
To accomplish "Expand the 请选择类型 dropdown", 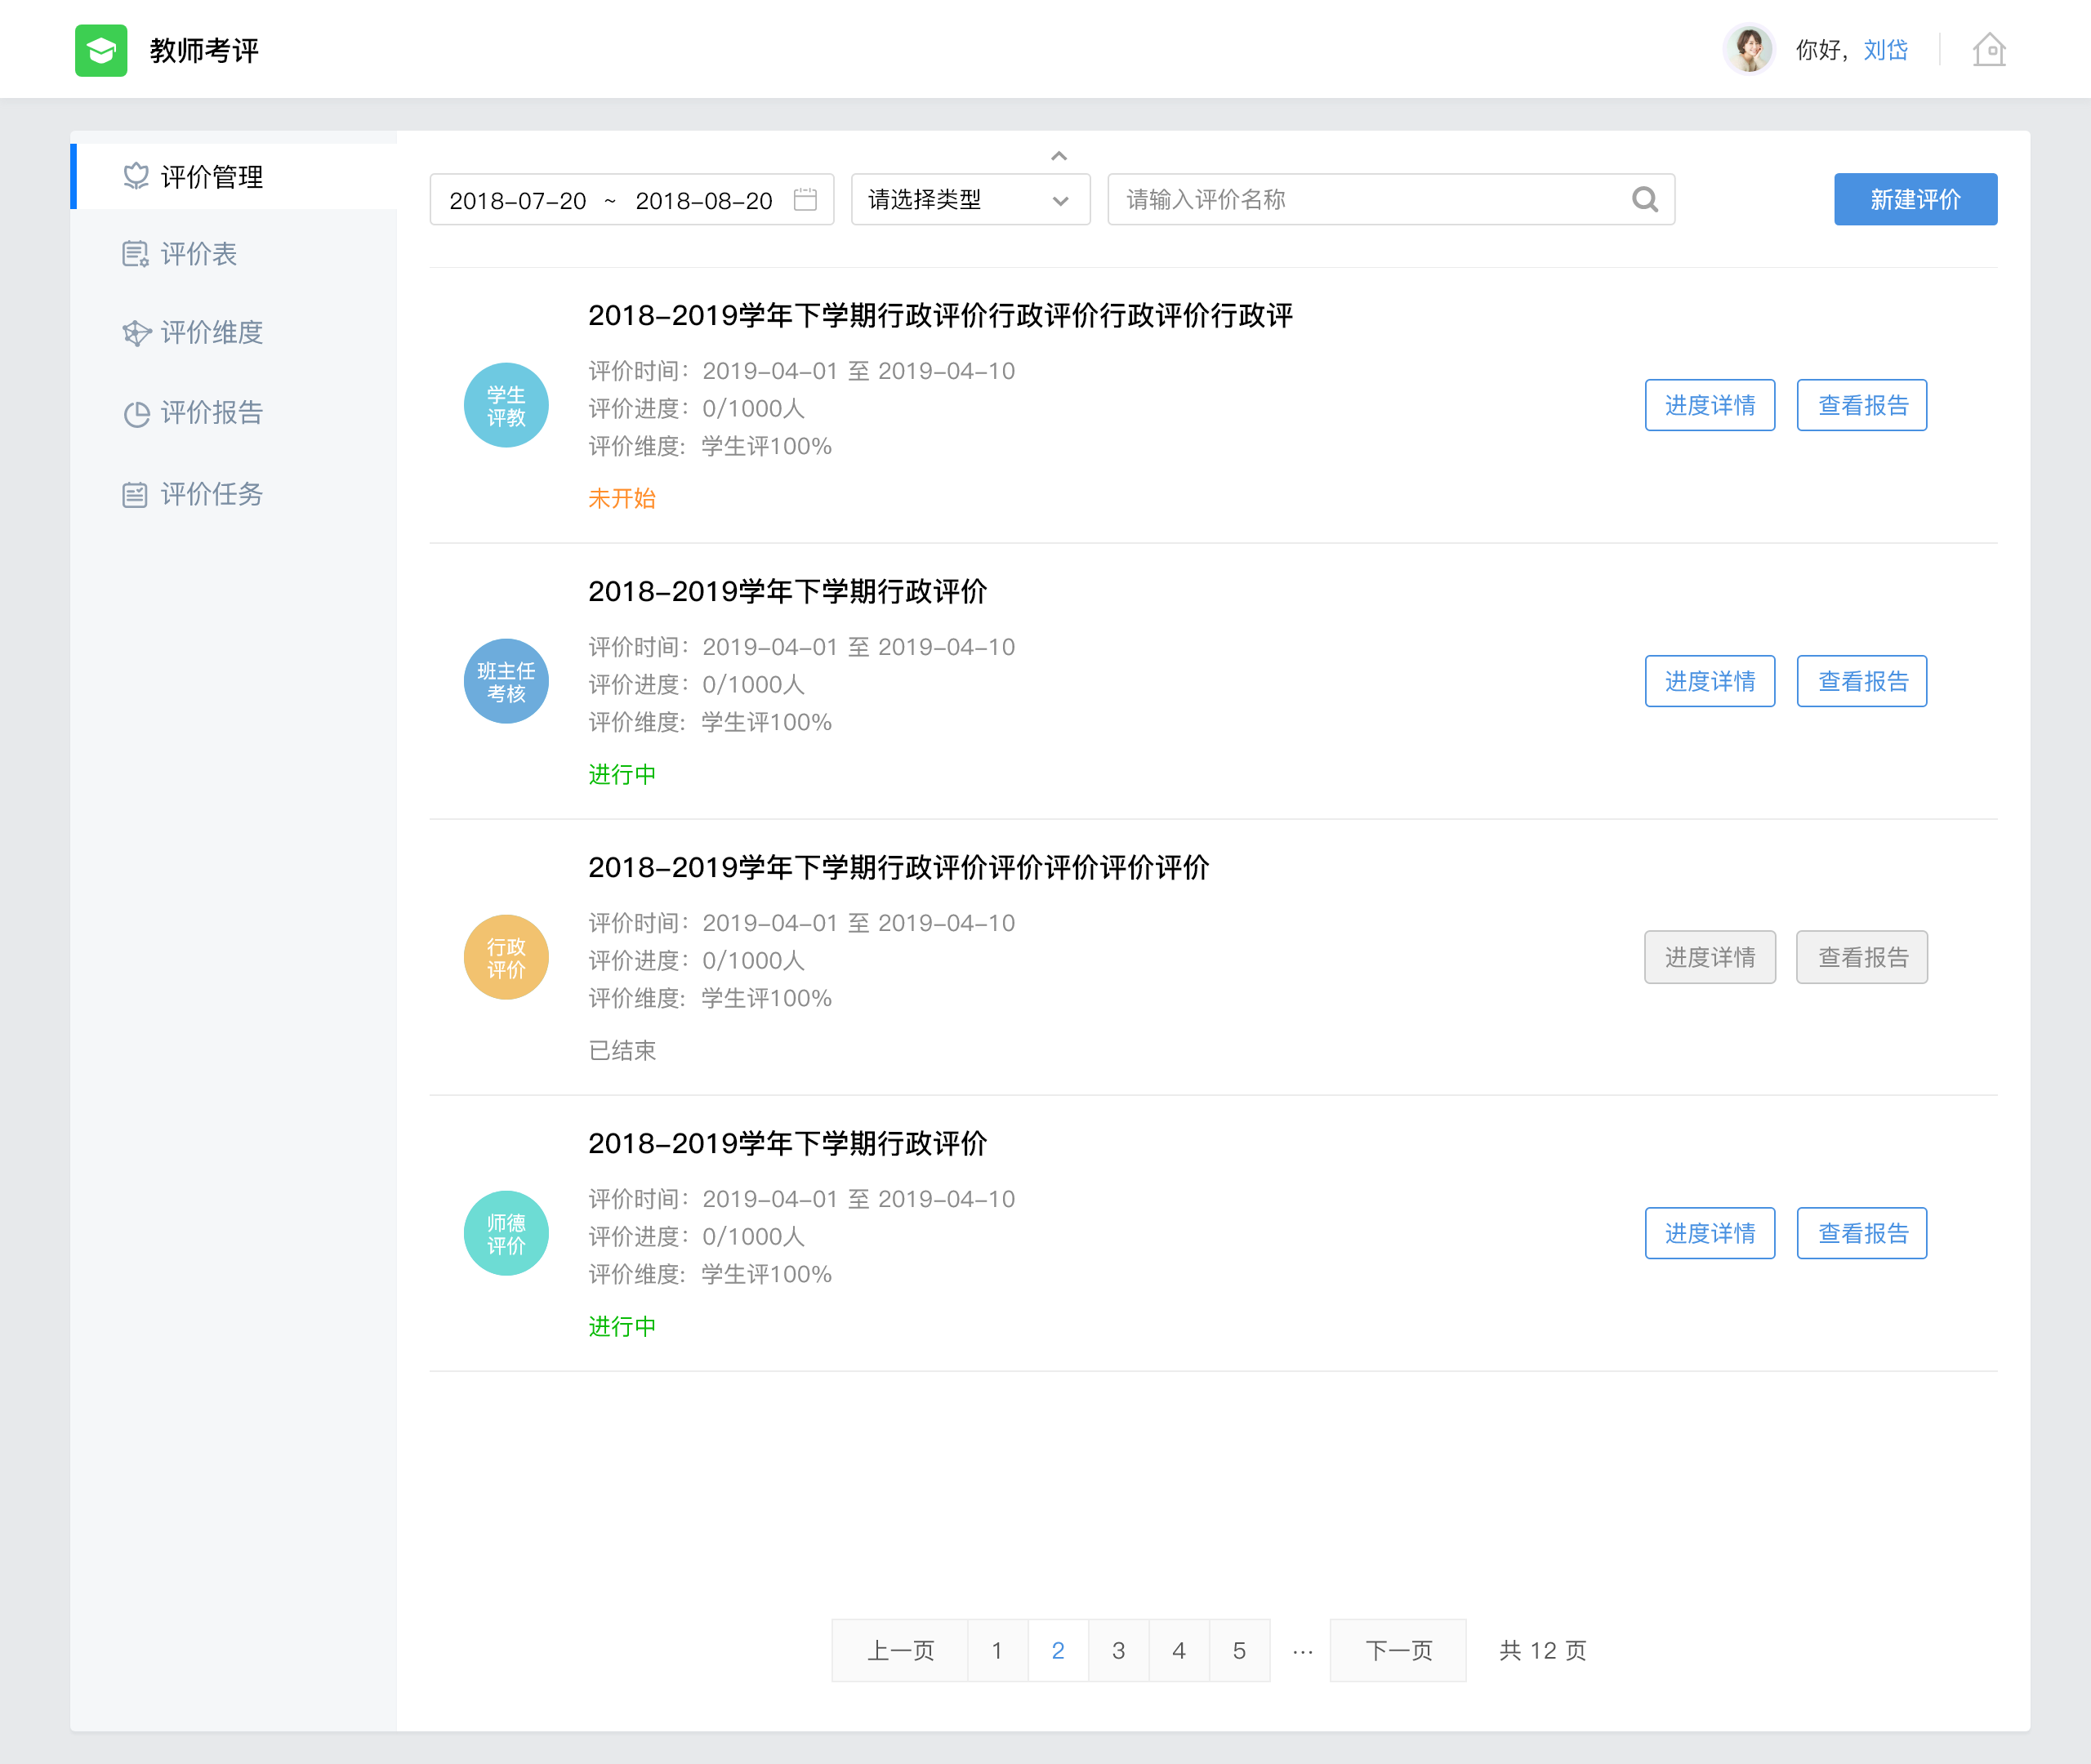I will tap(969, 199).
